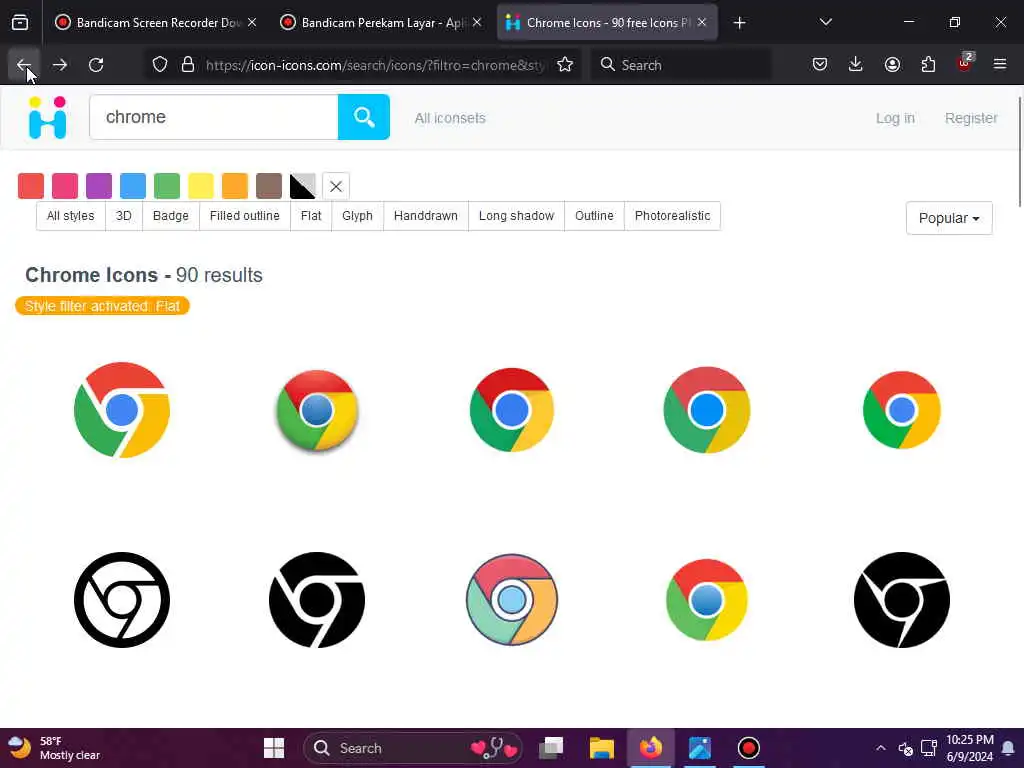The image size is (1024, 768).
Task: Close the Chrome Icons tab
Action: pyautogui.click(x=702, y=23)
